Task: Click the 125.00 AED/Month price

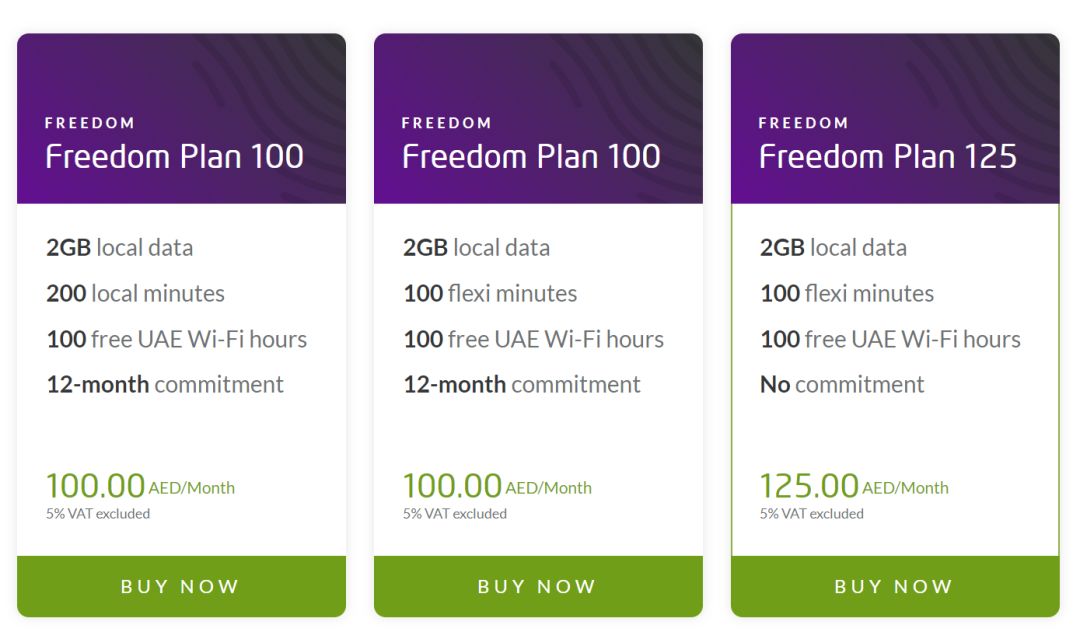Action: pos(855,487)
